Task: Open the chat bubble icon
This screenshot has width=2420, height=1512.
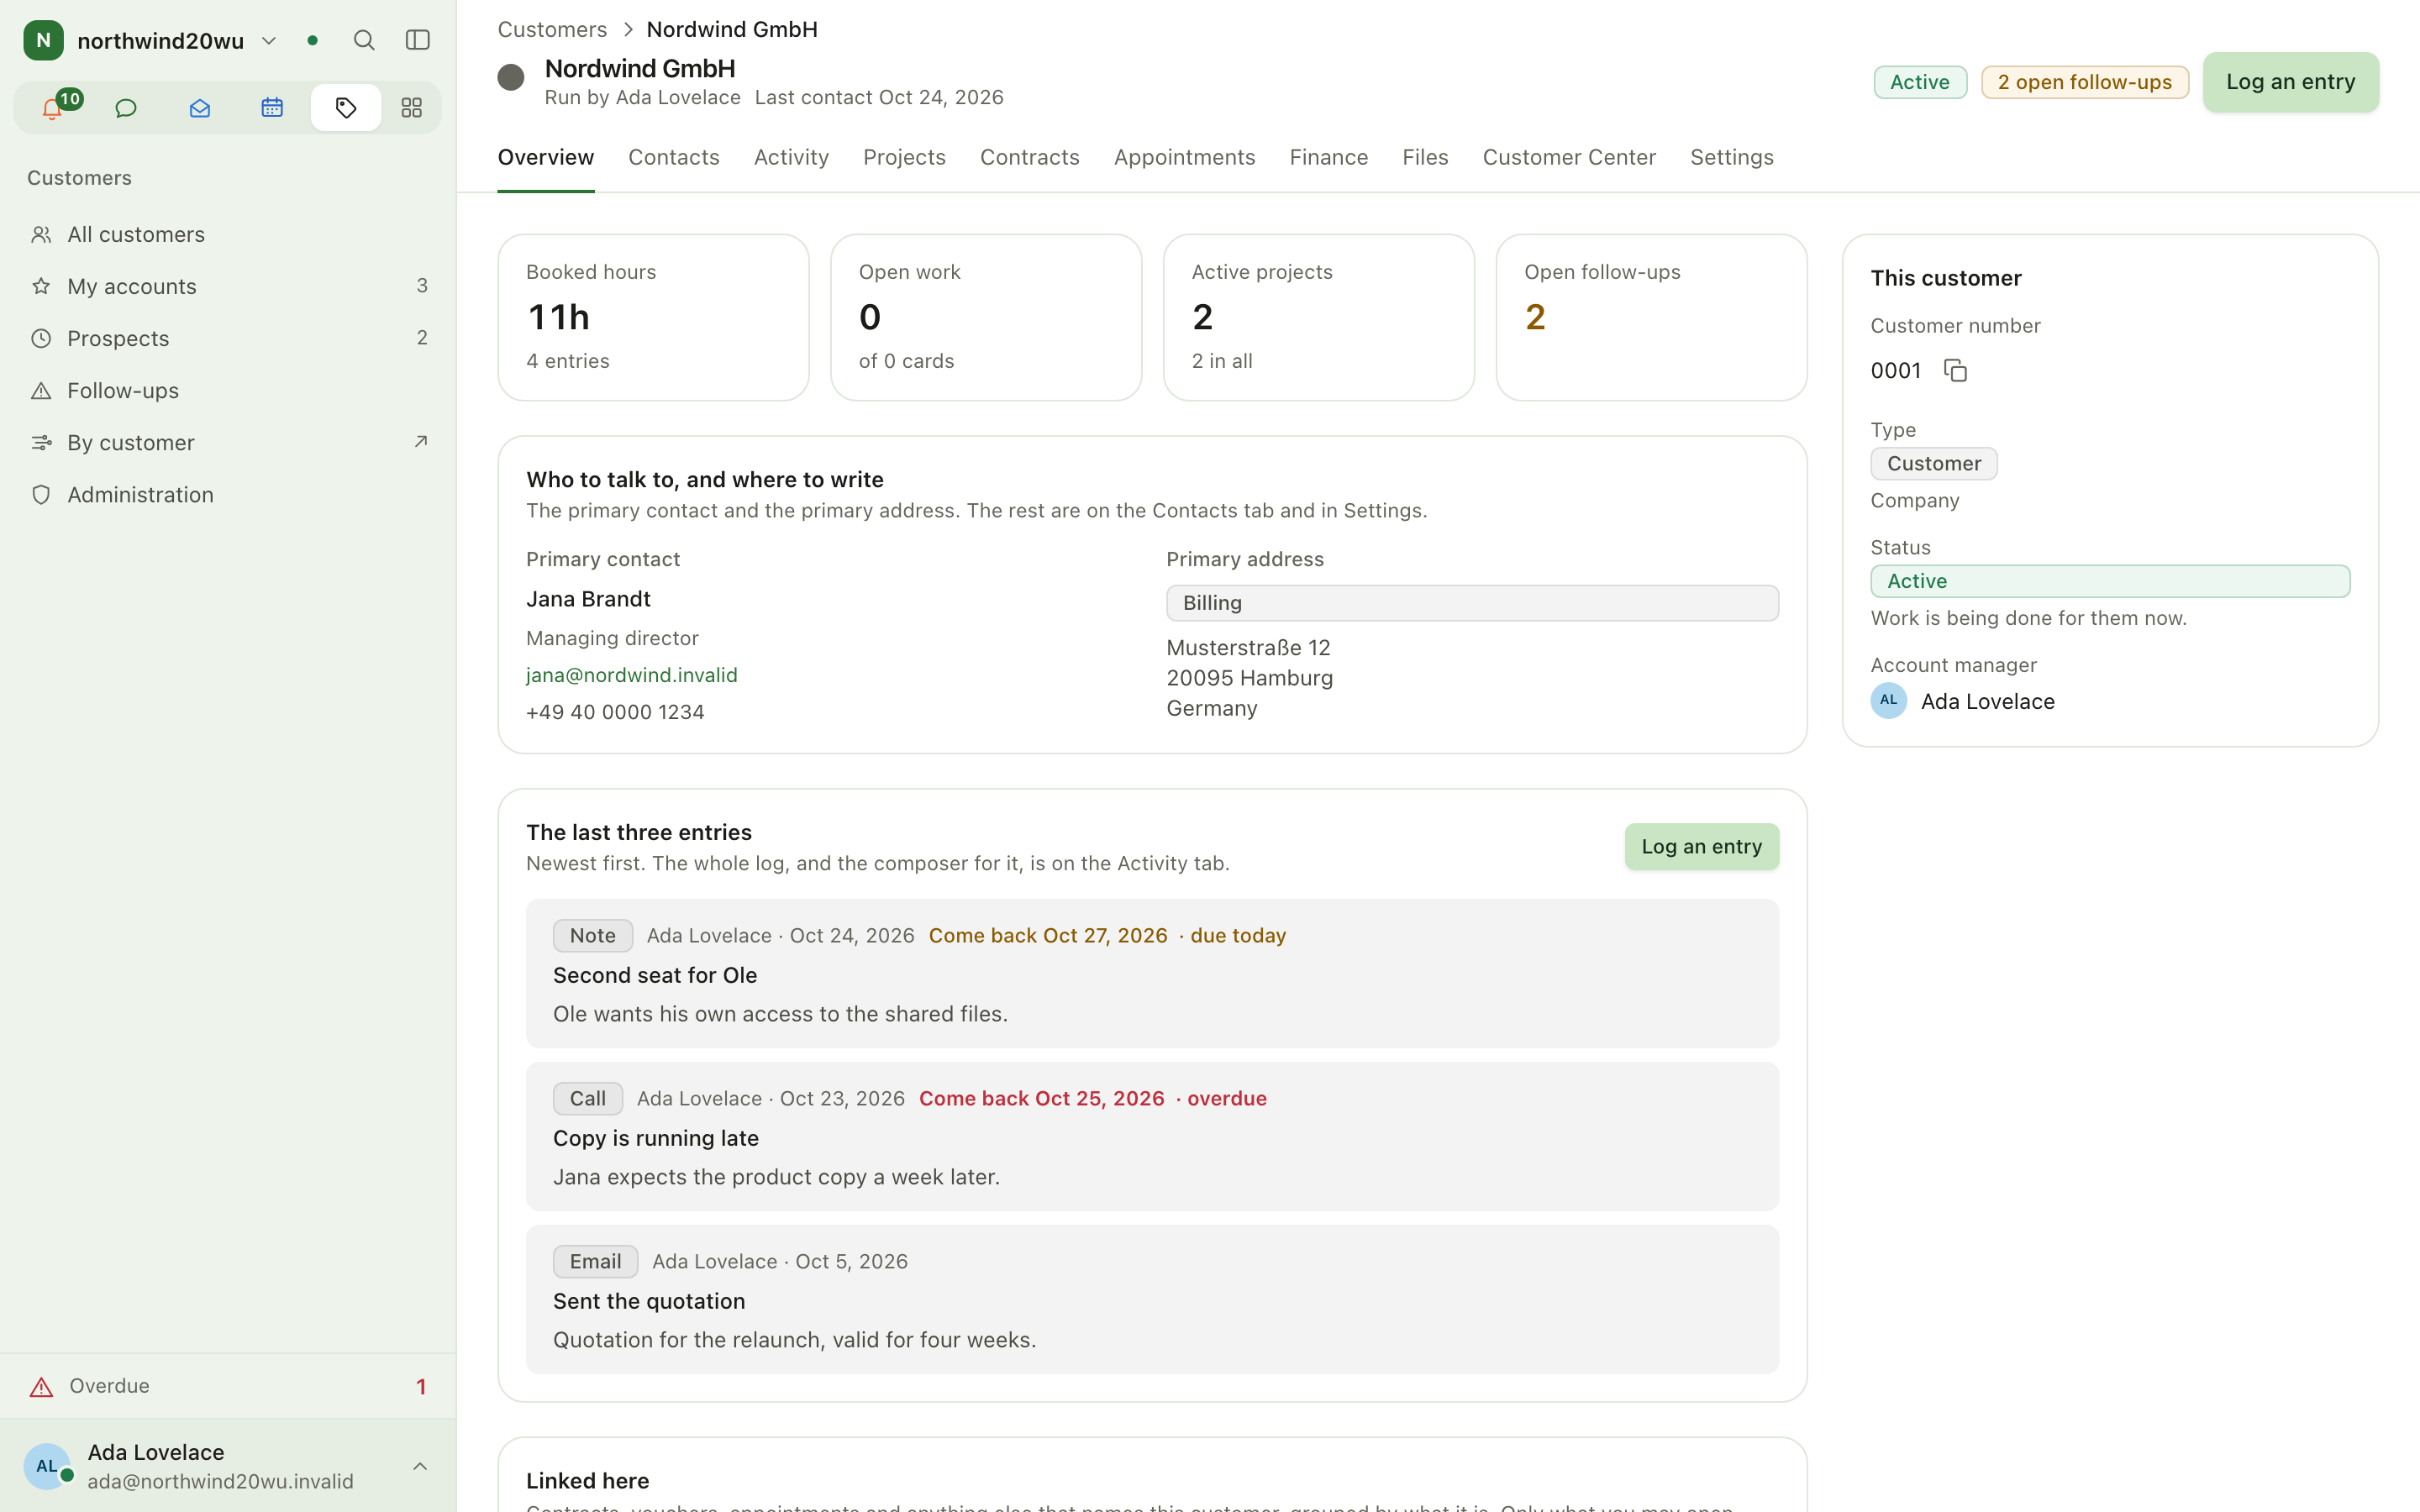Action: coord(126,108)
